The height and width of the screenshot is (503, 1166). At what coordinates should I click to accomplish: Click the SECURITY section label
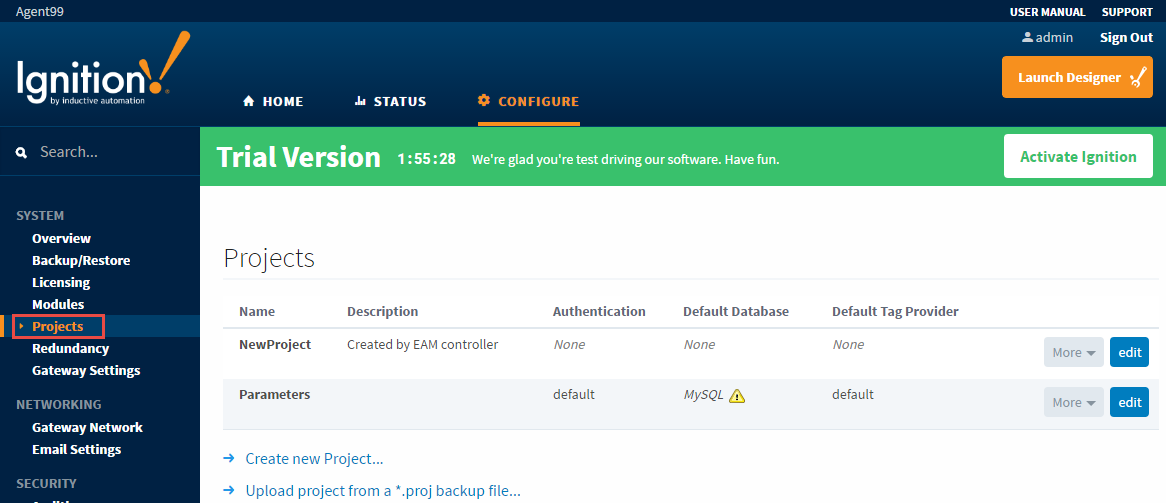[46, 484]
